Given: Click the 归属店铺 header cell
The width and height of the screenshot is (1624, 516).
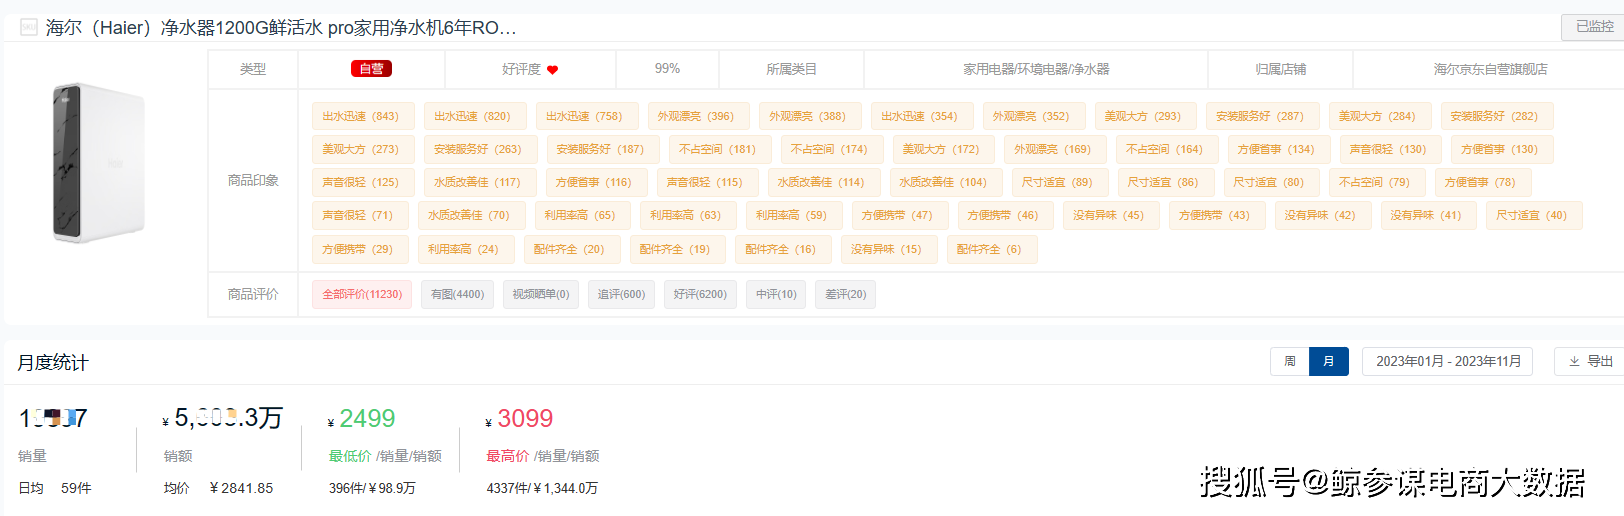Looking at the screenshot, I should [x=1281, y=69].
